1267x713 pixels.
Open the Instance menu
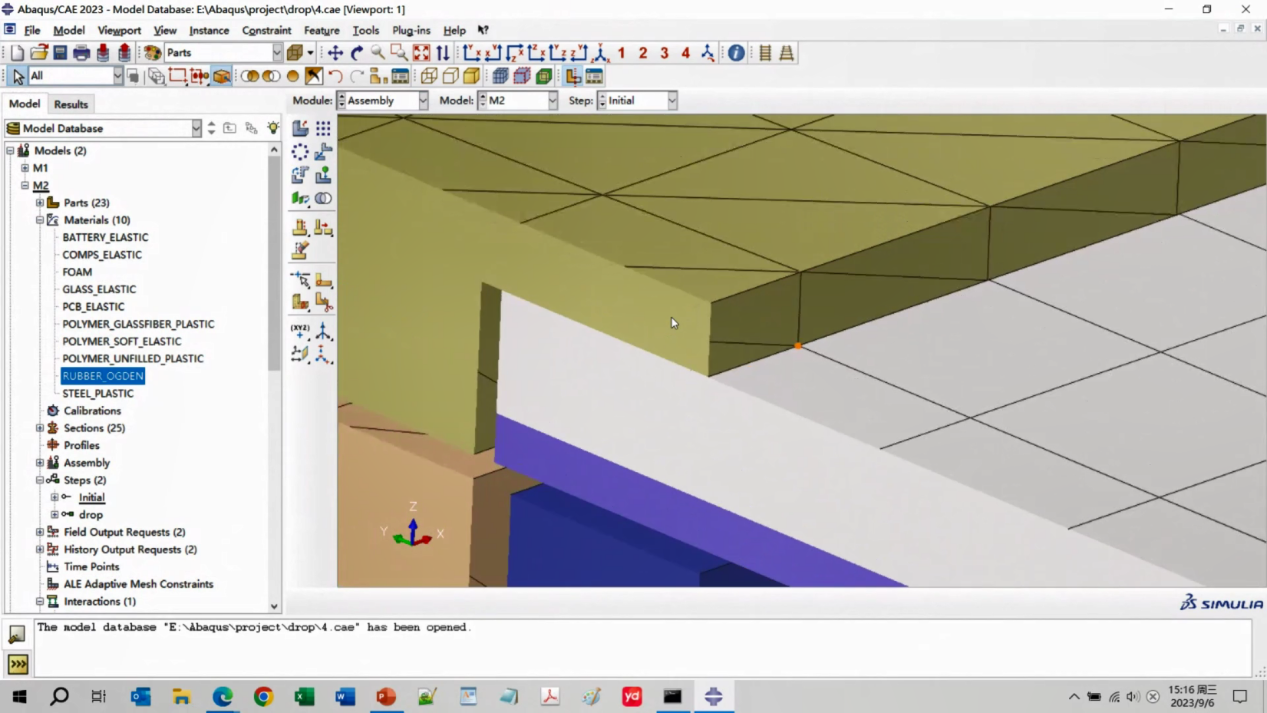click(x=209, y=30)
